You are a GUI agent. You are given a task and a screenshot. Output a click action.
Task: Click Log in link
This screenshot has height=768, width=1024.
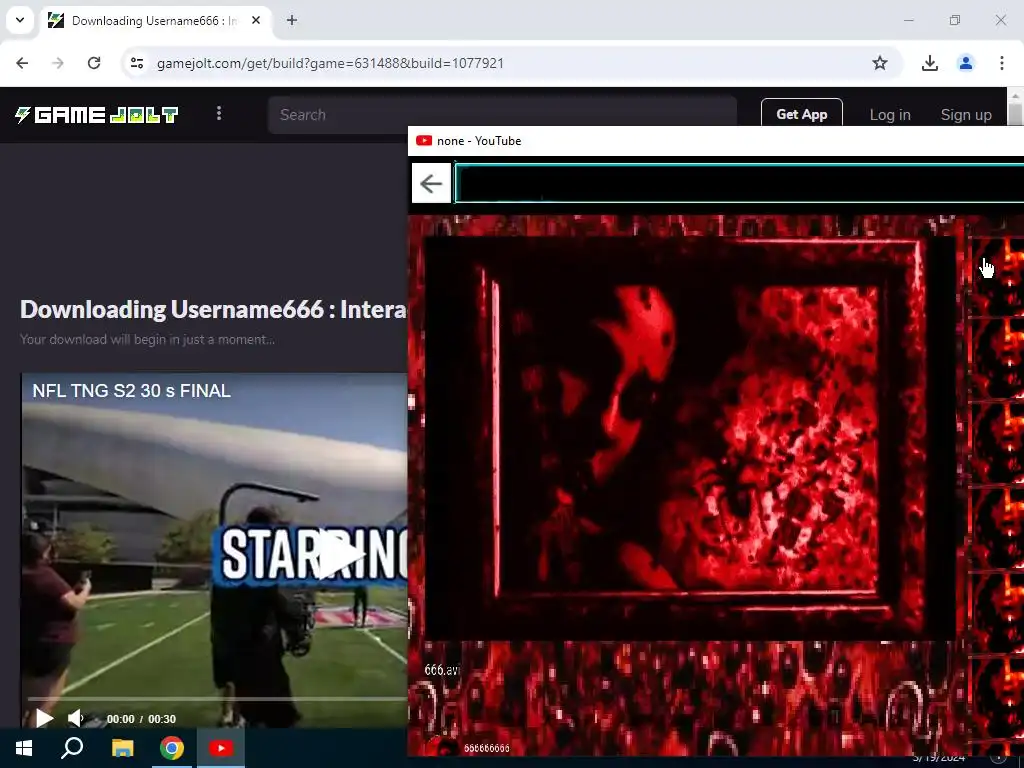(x=889, y=115)
